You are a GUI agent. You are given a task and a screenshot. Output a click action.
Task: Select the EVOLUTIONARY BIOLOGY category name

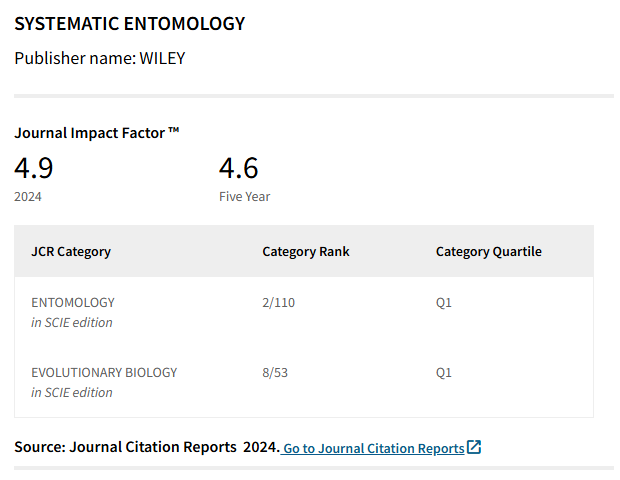[x=104, y=372]
